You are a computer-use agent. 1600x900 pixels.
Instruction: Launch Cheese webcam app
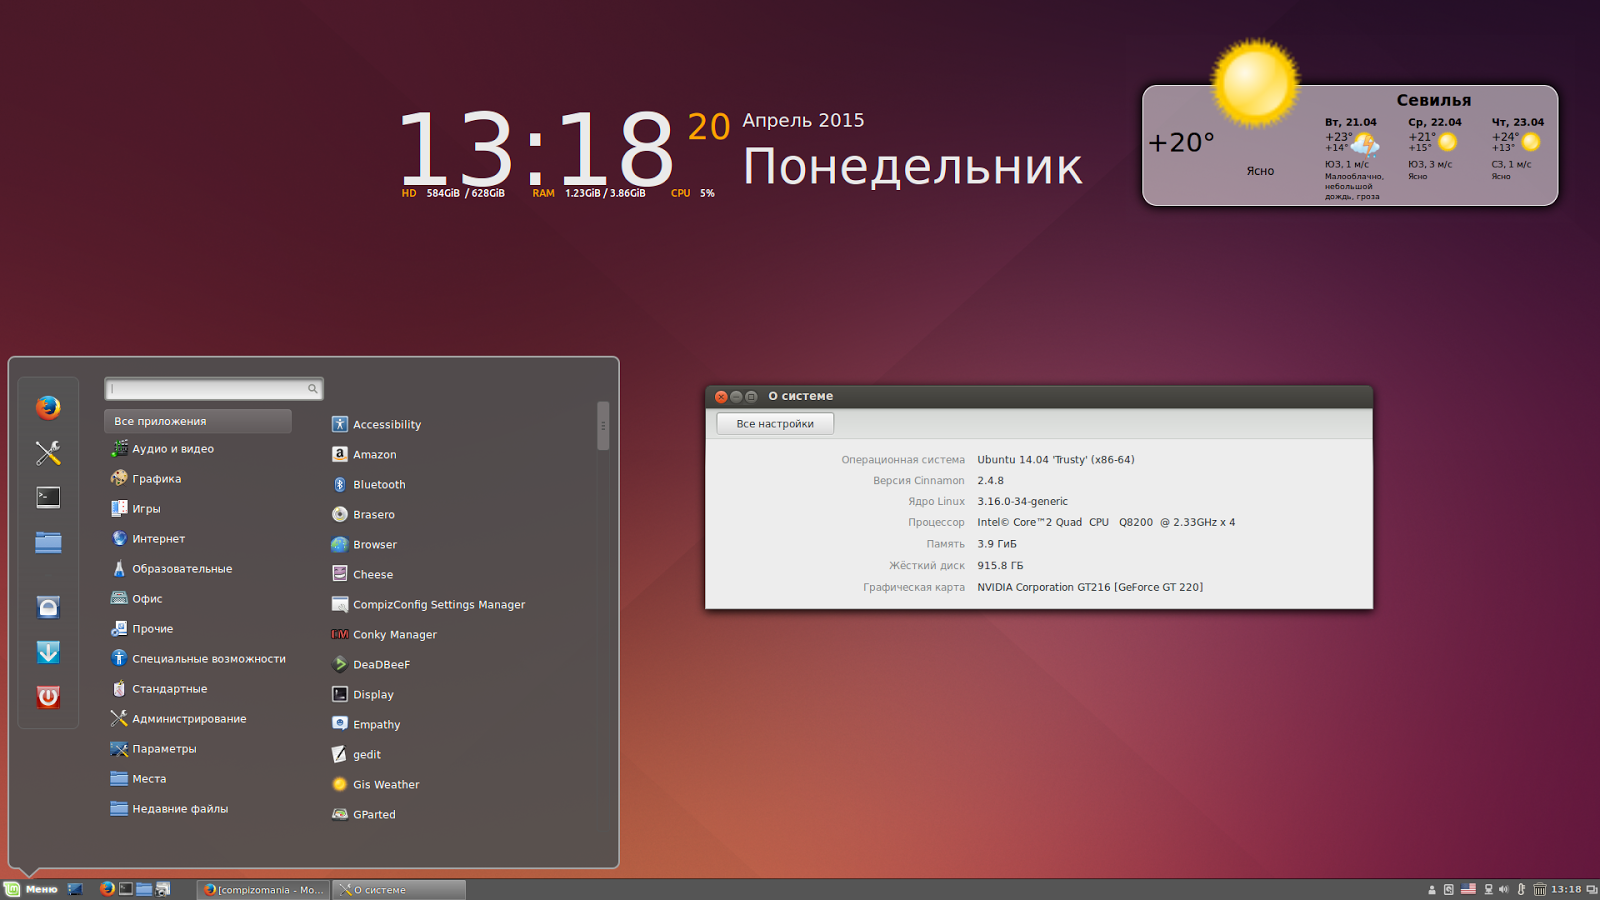click(362, 575)
